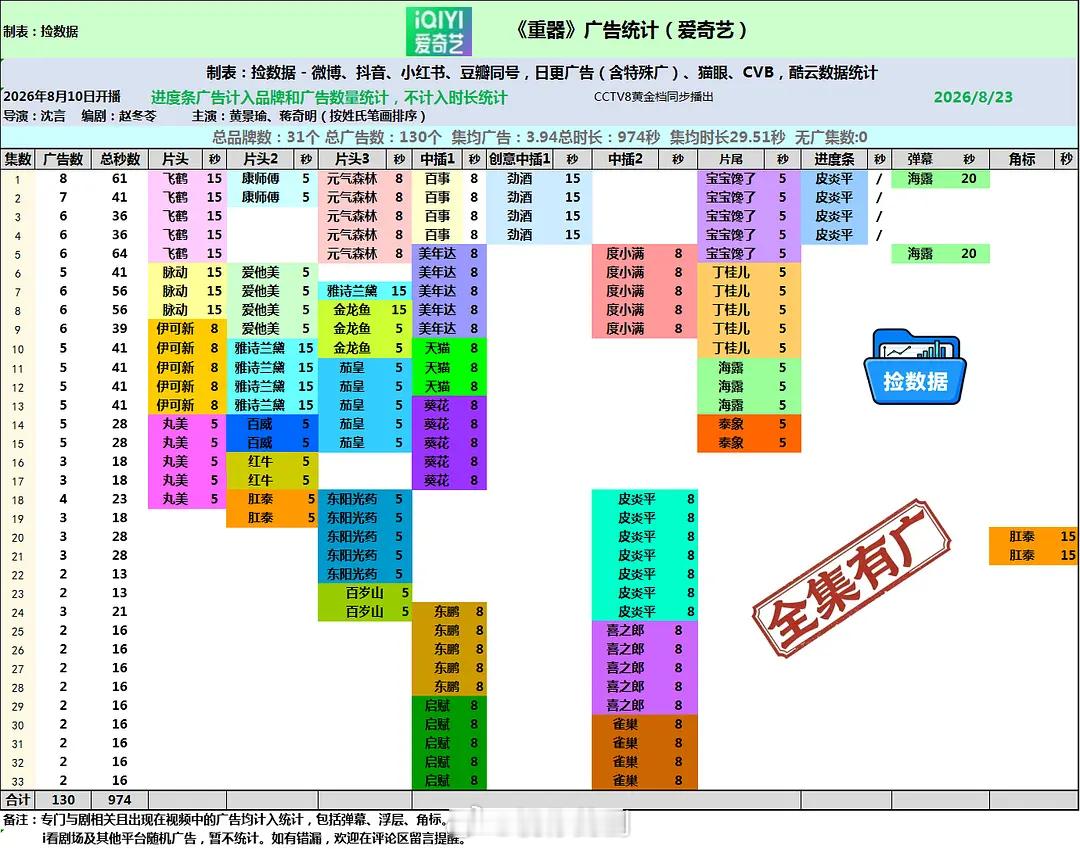Select 茄皇 cell in episode 14 row
The image size is (1080, 849).
pyautogui.click(x=352, y=423)
